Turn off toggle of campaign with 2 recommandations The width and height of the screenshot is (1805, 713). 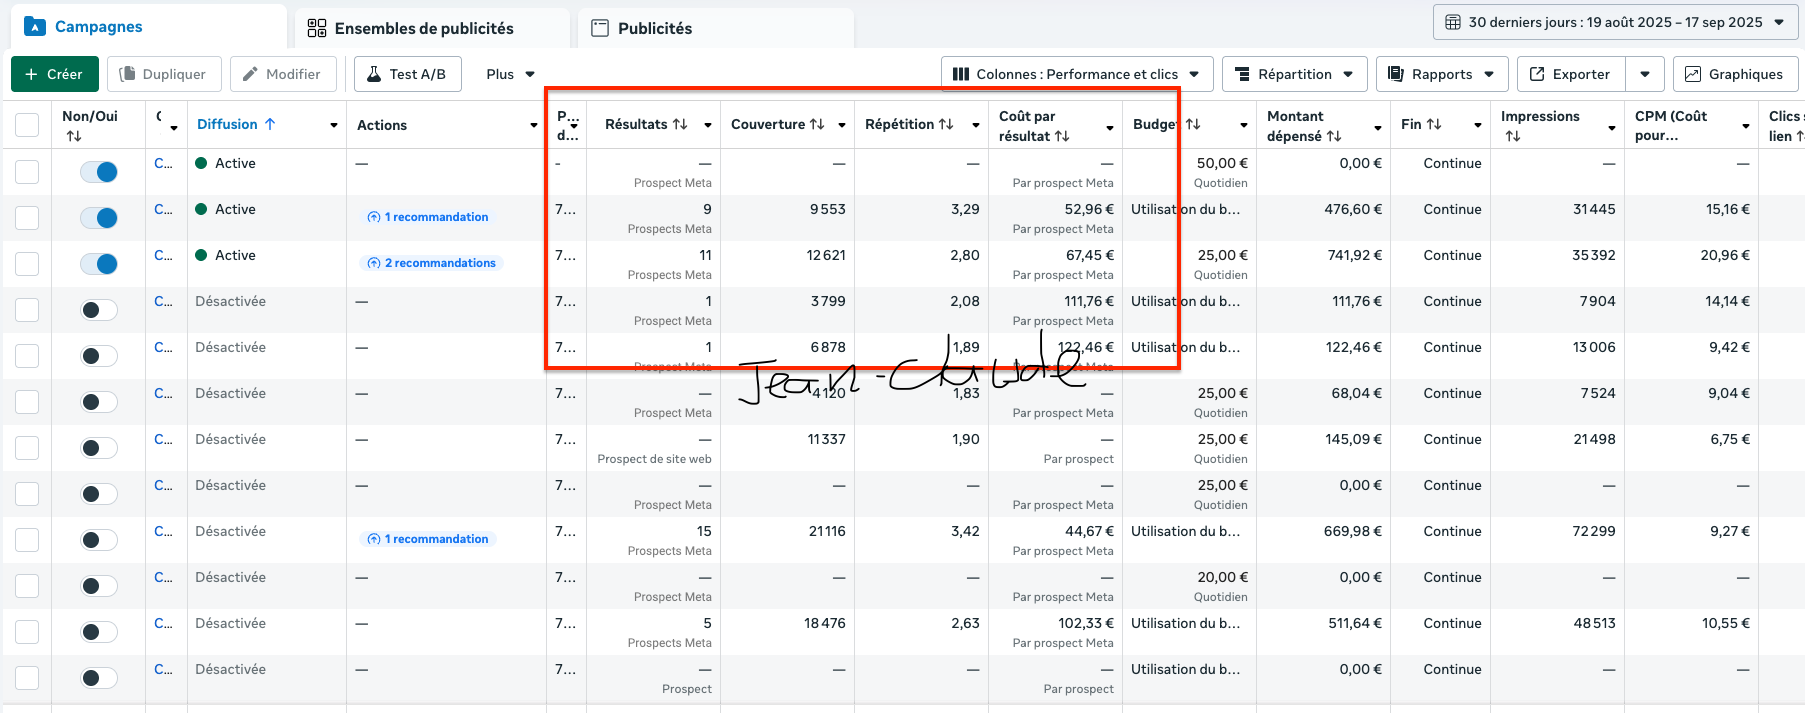click(99, 264)
